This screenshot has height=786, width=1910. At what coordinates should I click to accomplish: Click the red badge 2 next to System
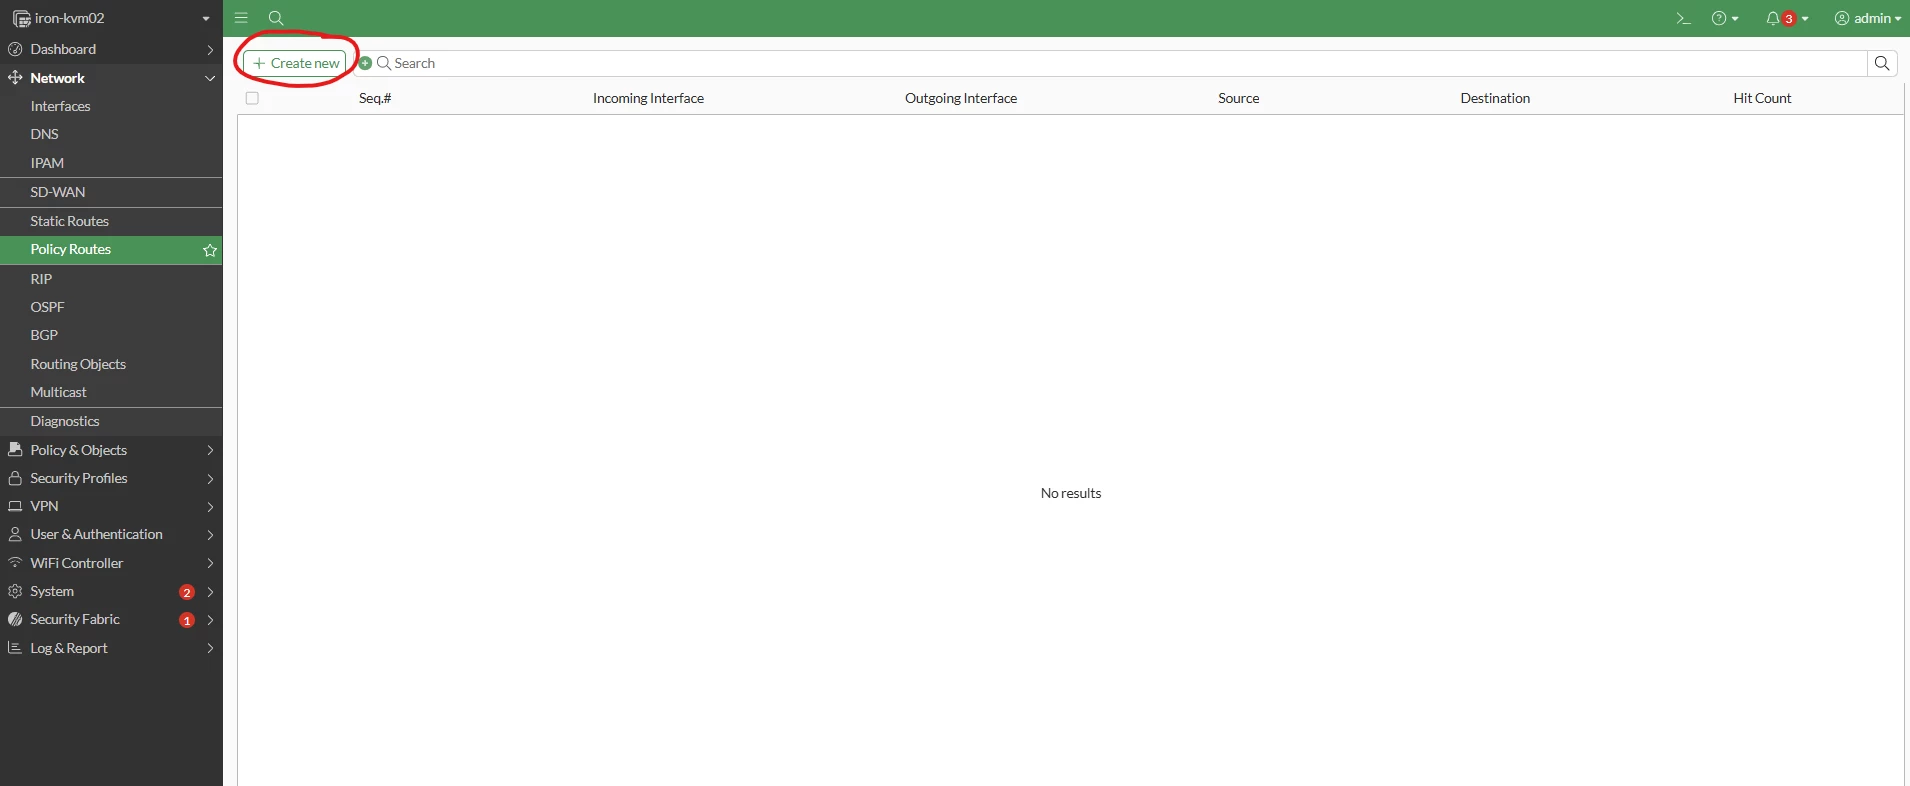tap(186, 592)
